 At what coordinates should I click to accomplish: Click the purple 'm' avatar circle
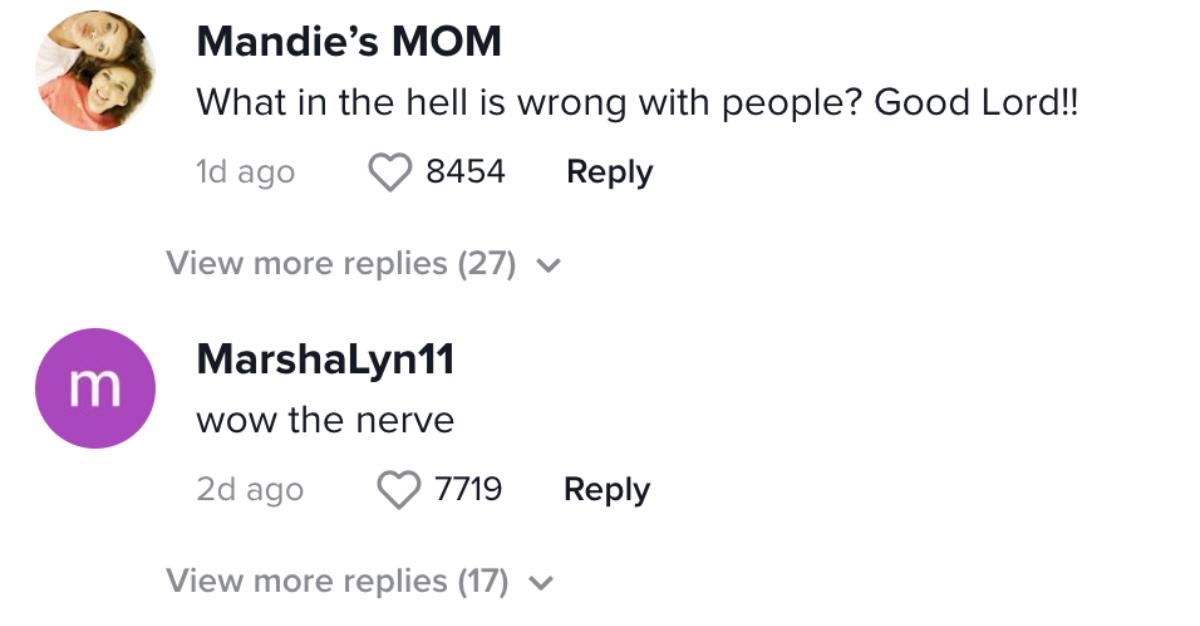(x=95, y=388)
